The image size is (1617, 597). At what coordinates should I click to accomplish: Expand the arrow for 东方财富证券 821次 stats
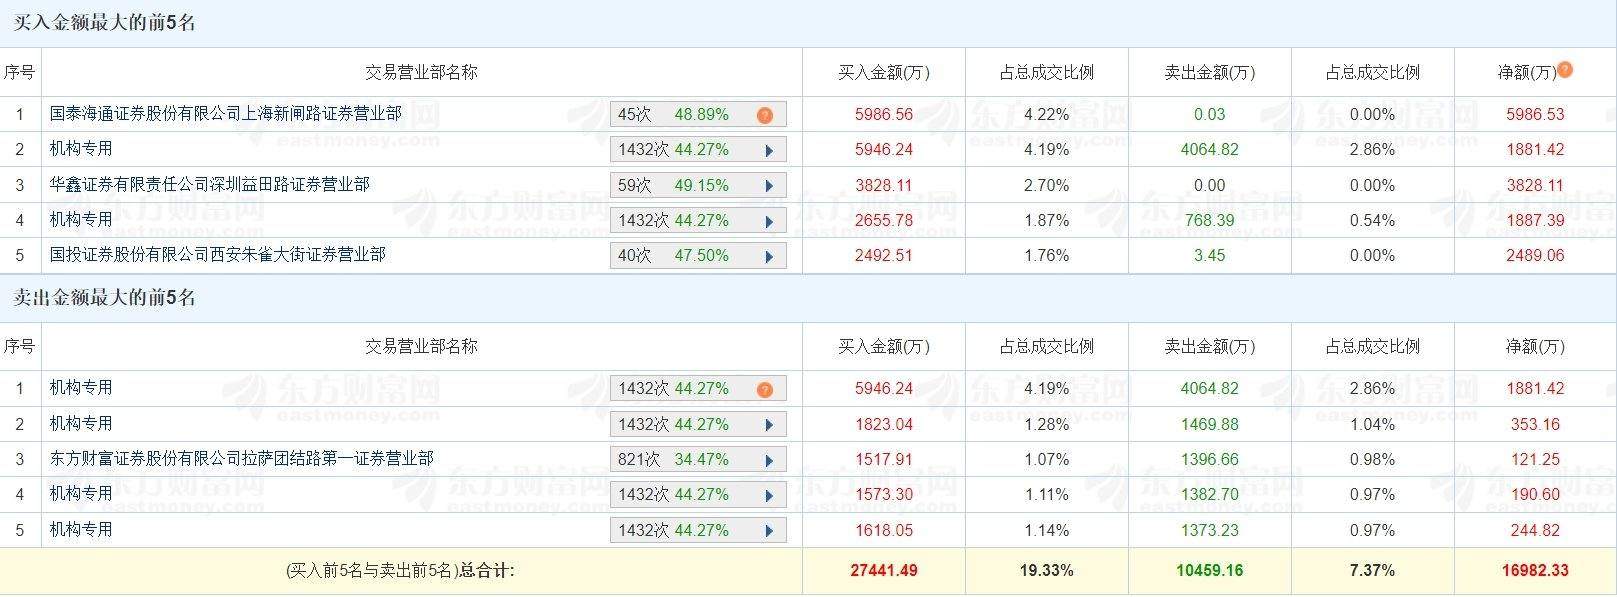tap(769, 461)
